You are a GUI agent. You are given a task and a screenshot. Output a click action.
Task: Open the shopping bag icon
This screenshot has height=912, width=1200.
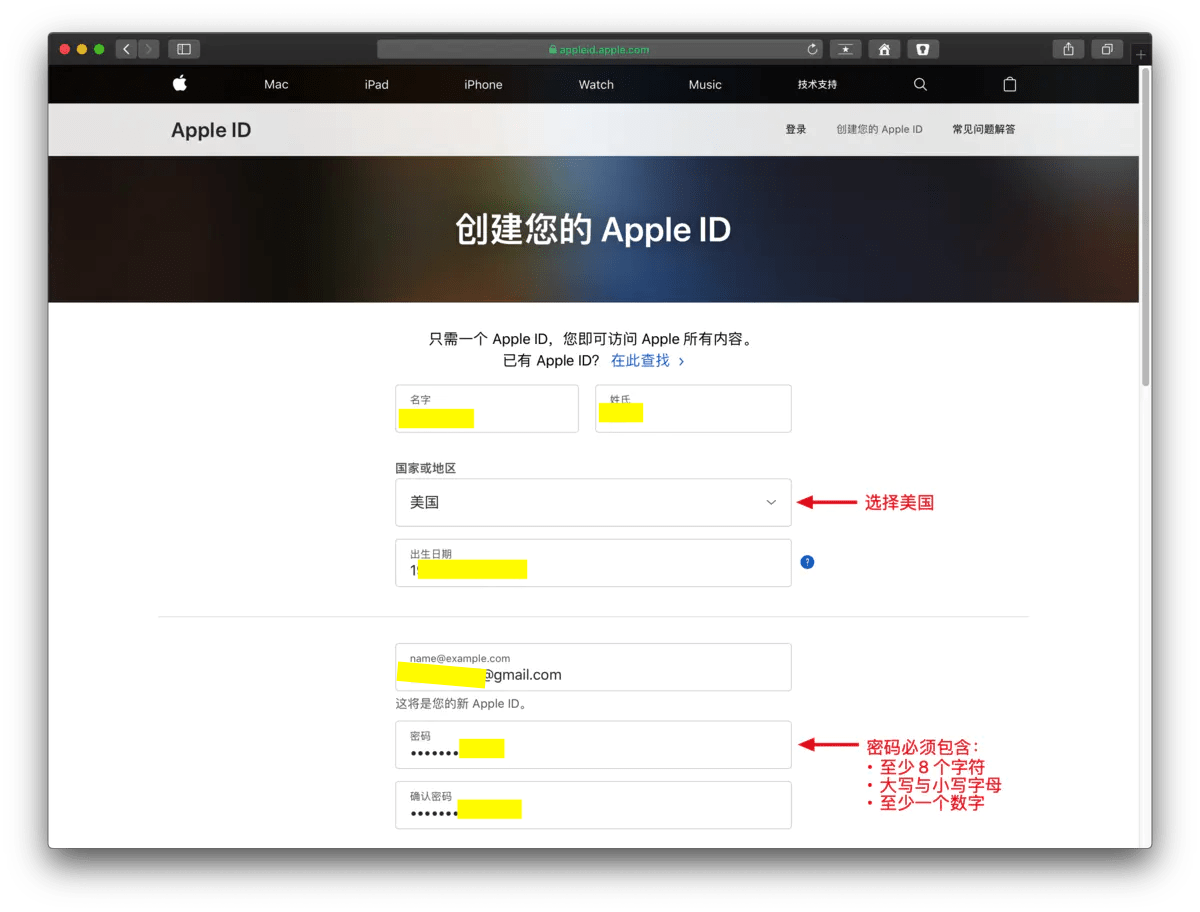click(x=1009, y=85)
